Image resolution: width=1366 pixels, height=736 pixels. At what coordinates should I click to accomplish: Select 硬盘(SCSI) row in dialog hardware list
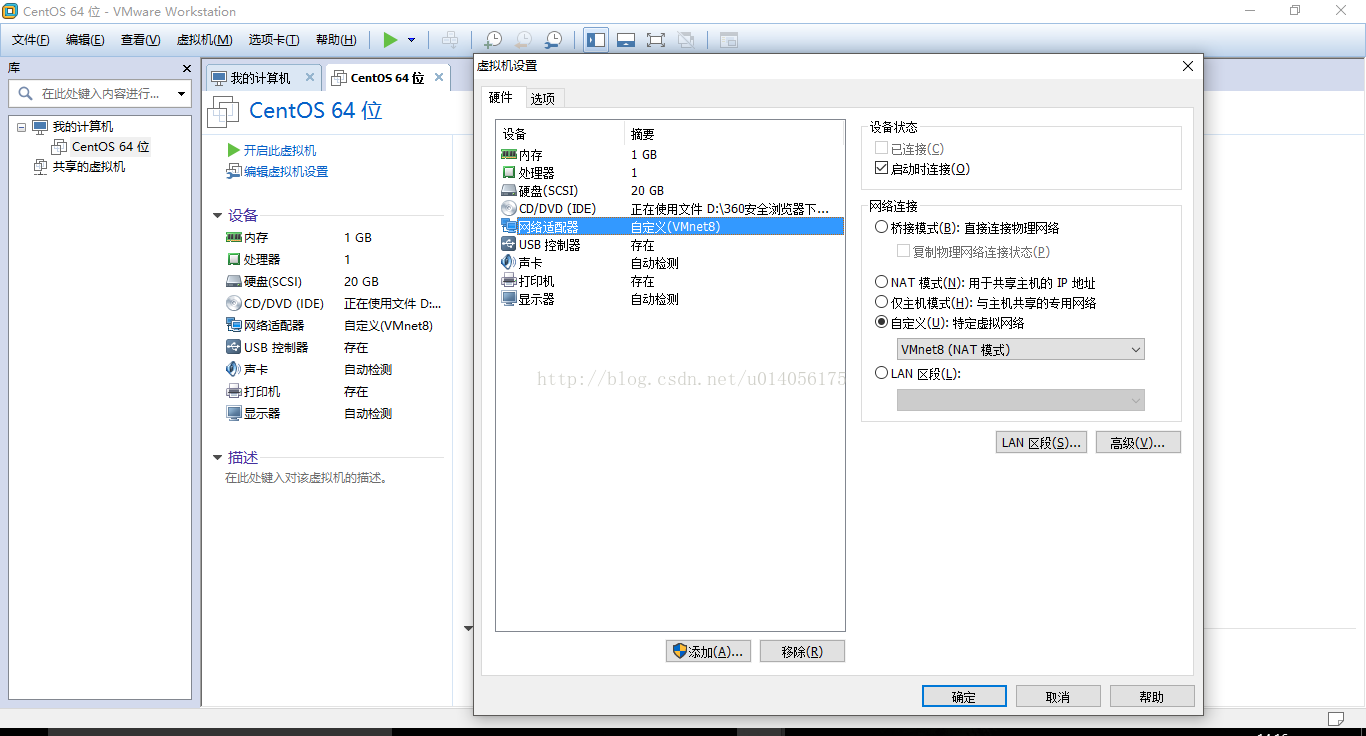[x=670, y=191]
